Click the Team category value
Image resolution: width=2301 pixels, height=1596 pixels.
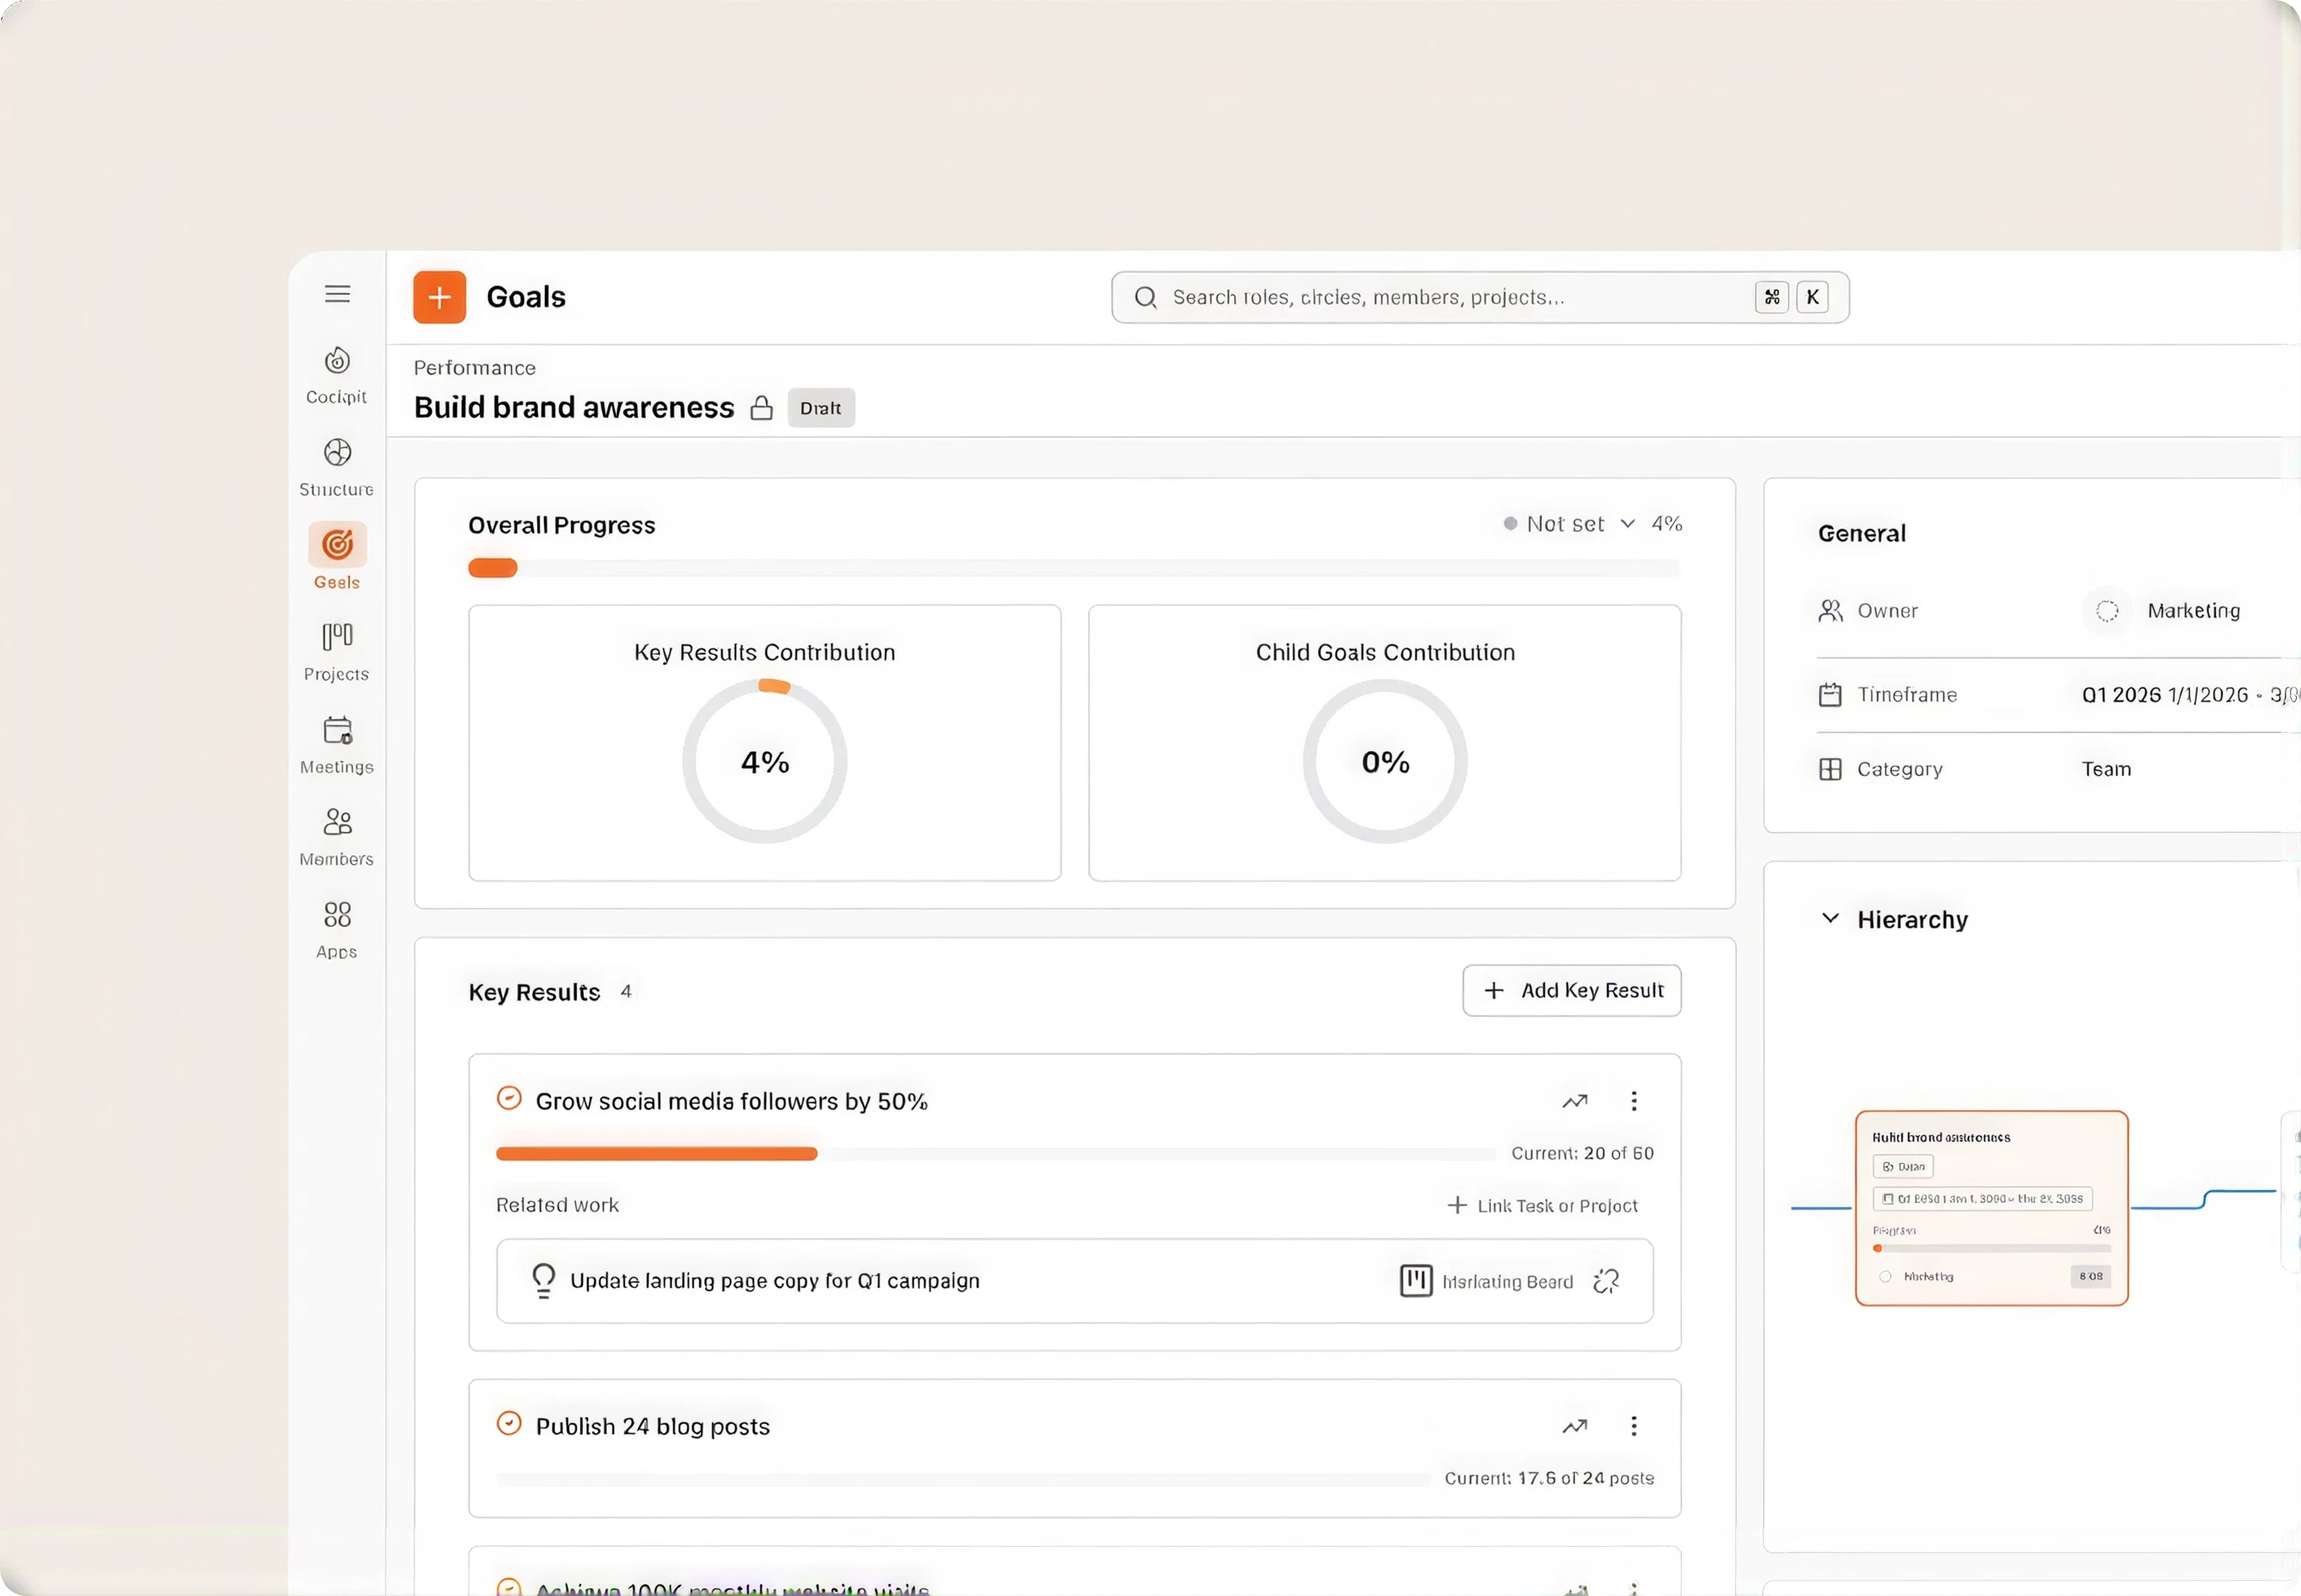click(x=2107, y=769)
